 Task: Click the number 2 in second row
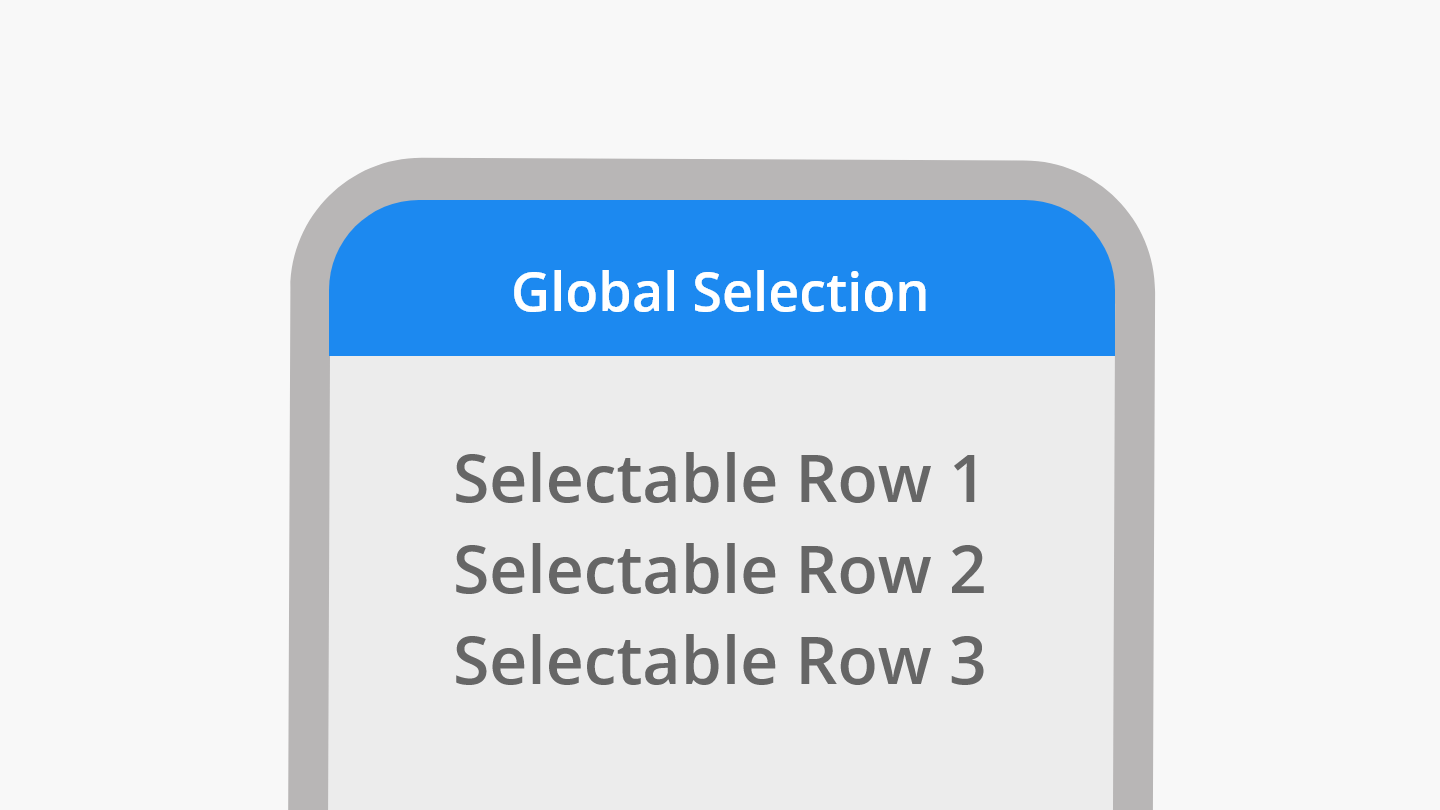tap(966, 569)
